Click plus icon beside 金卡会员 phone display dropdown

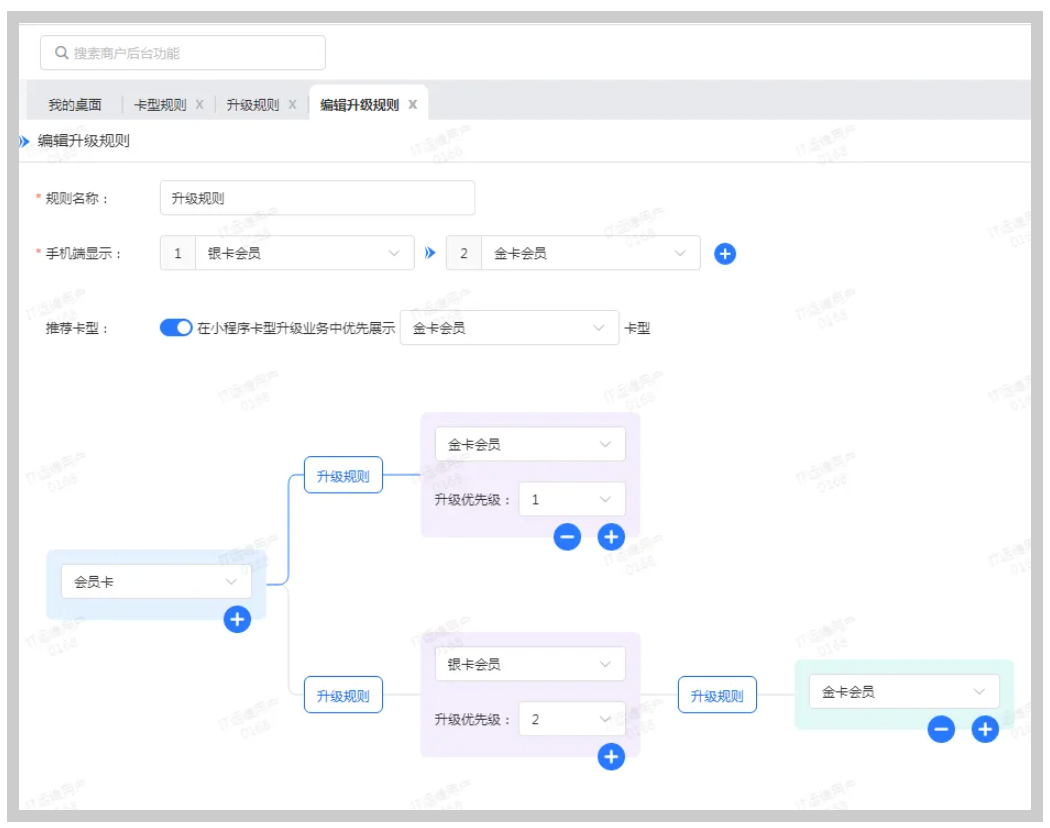(725, 254)
